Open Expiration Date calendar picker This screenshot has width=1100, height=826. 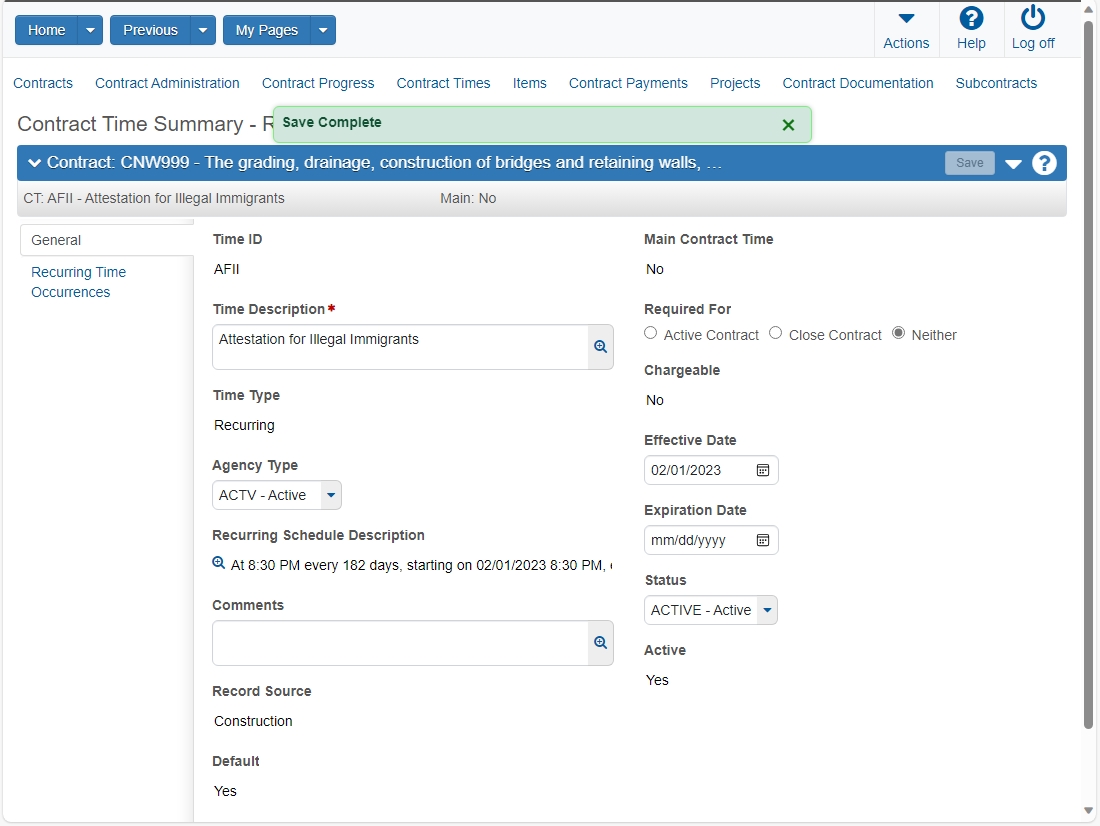pyautogui.click(x=763, y=540)
